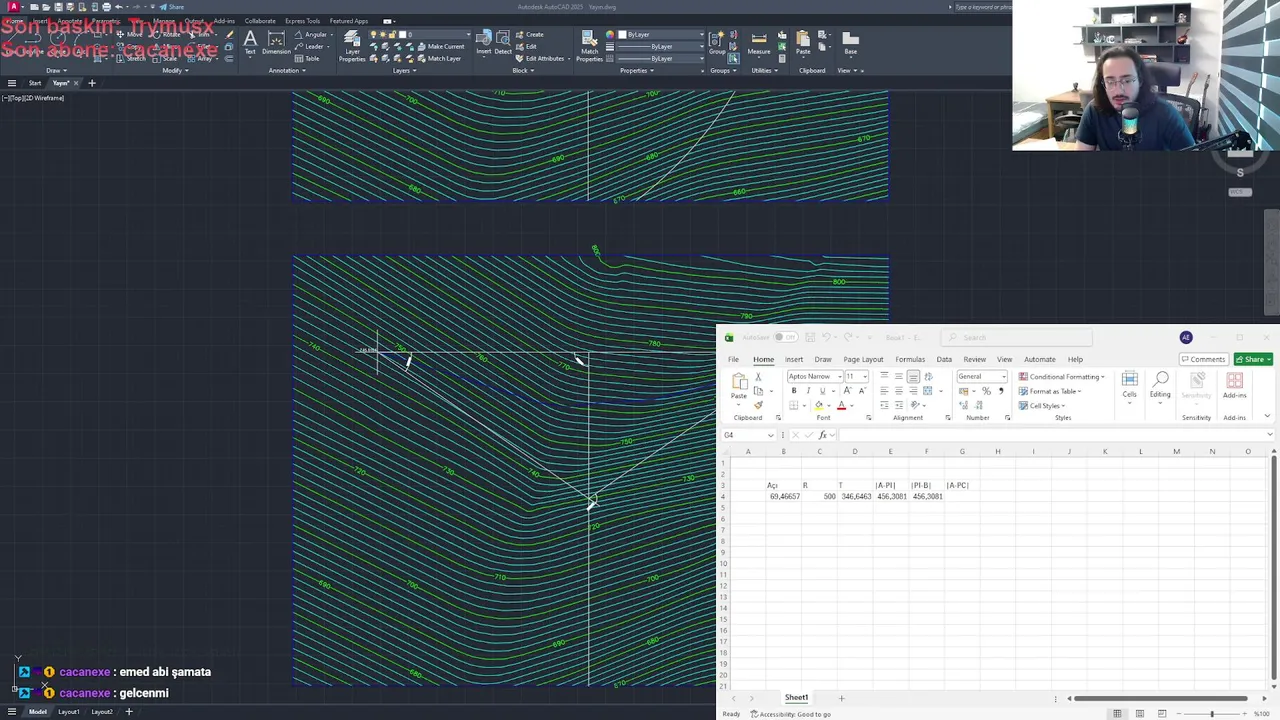Click the Excel Format Painter icon
The width and height of the screenshot is (1280, 720).
tap(758, 403)
